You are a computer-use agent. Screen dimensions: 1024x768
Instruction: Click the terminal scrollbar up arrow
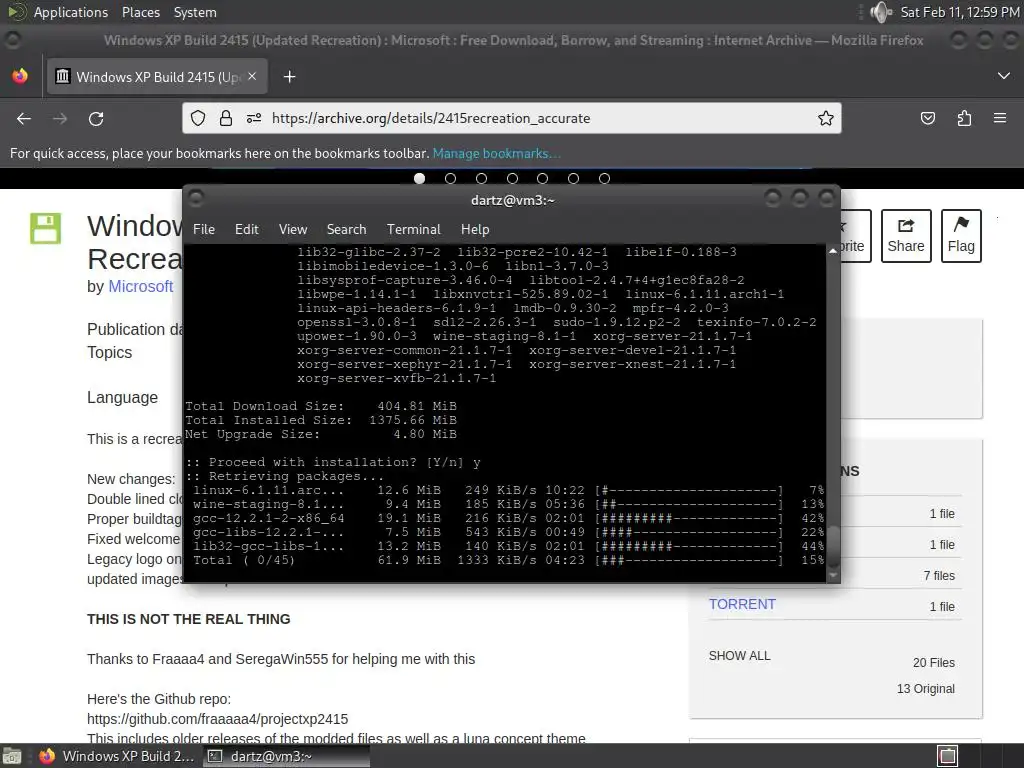[833, 251]
